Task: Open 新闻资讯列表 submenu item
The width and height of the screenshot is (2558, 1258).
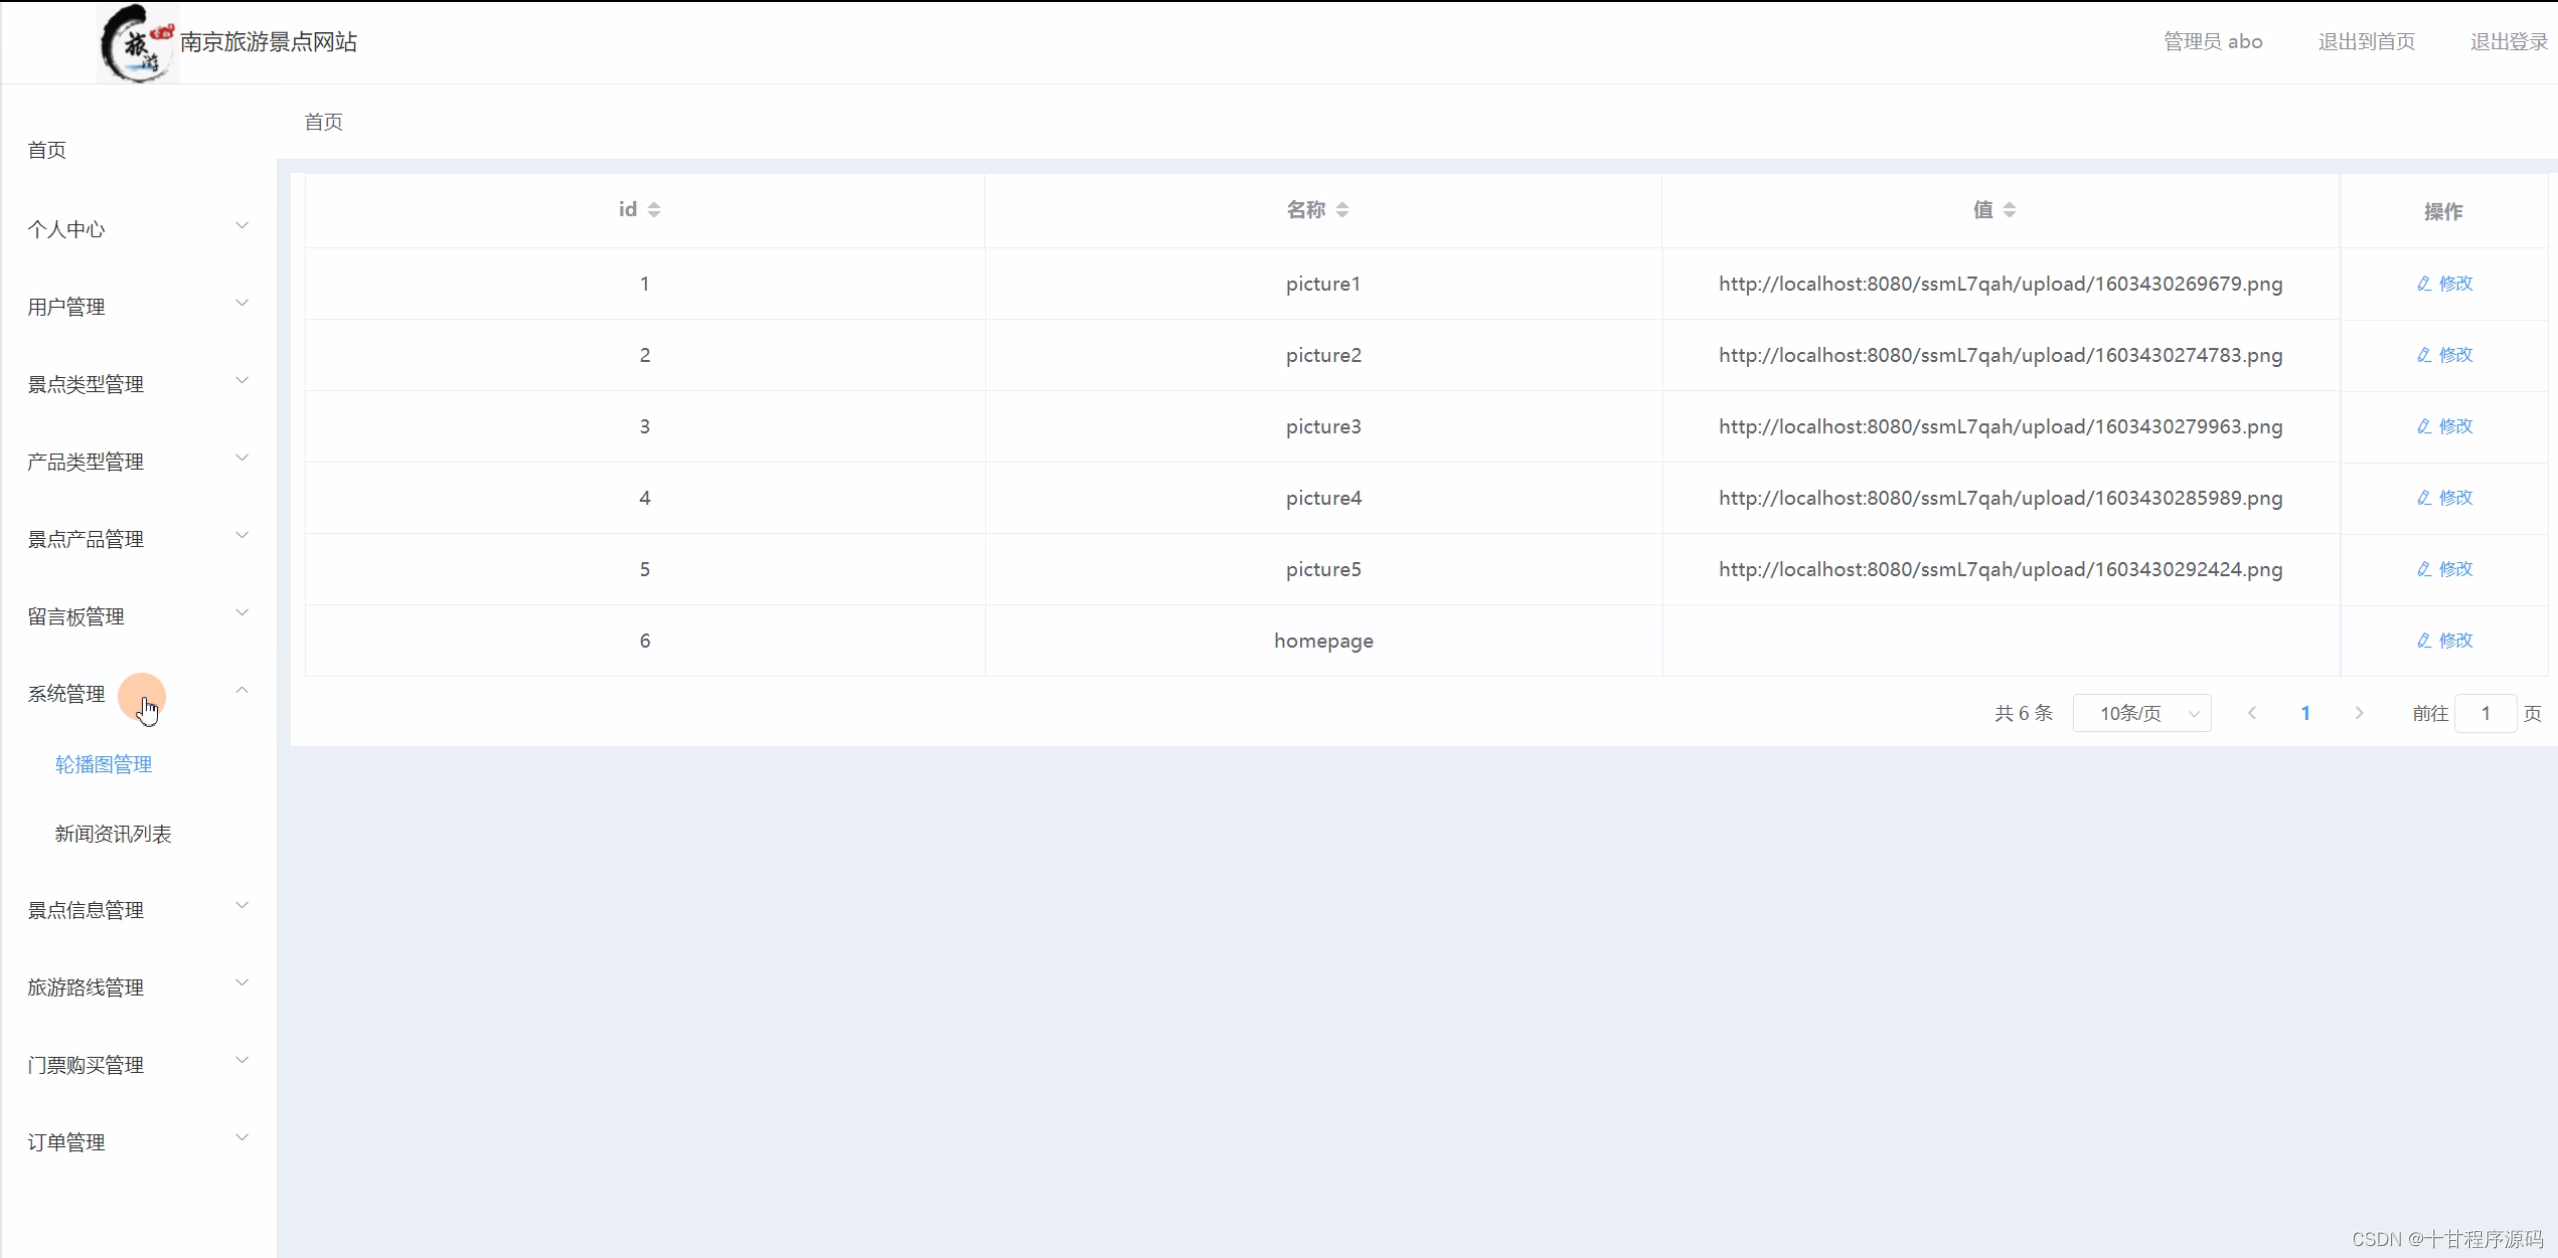Action: [113, 834]
